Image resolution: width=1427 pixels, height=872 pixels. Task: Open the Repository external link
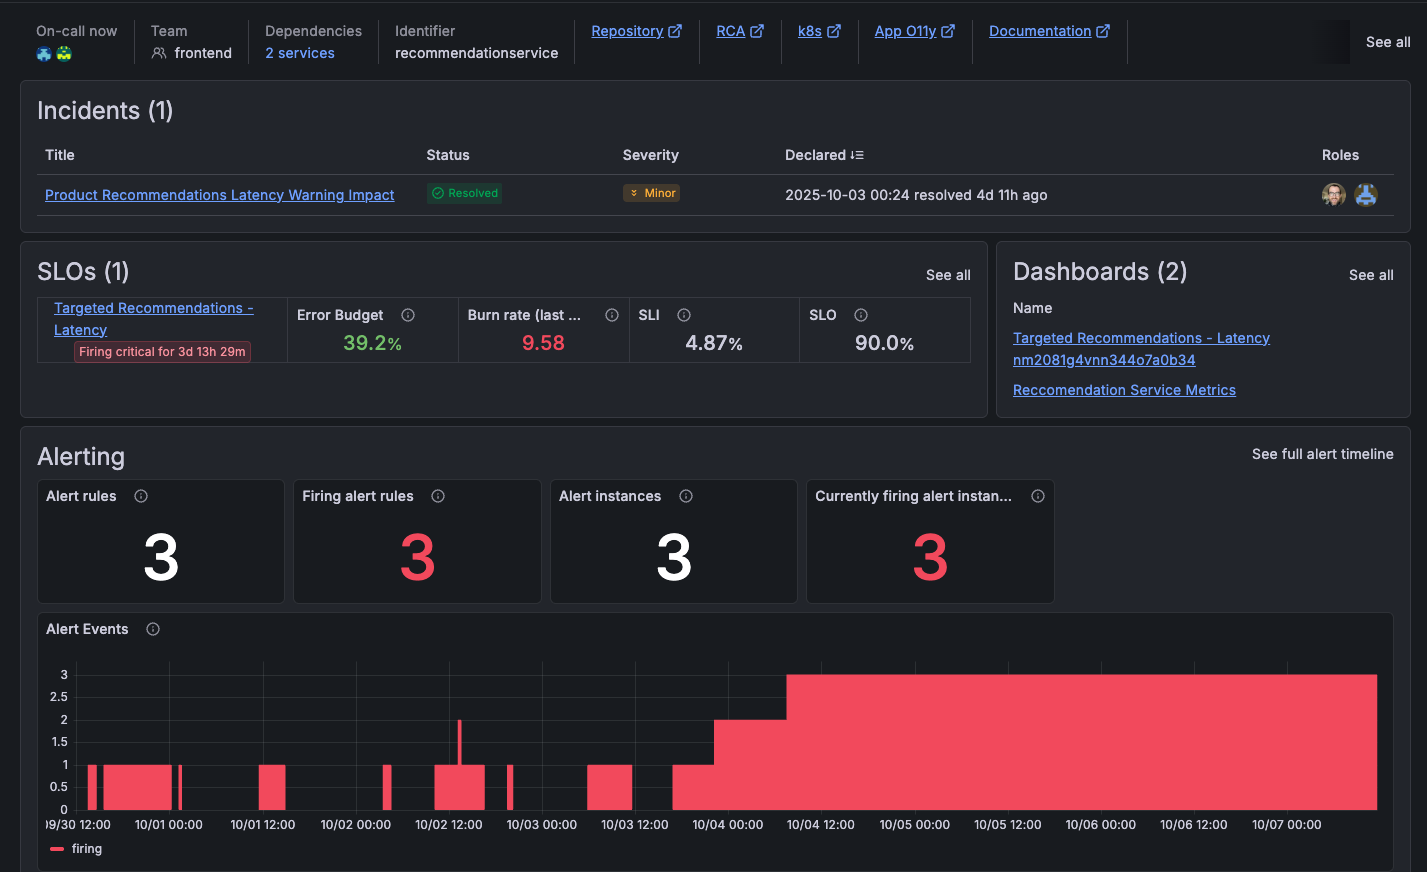[636, 31]
